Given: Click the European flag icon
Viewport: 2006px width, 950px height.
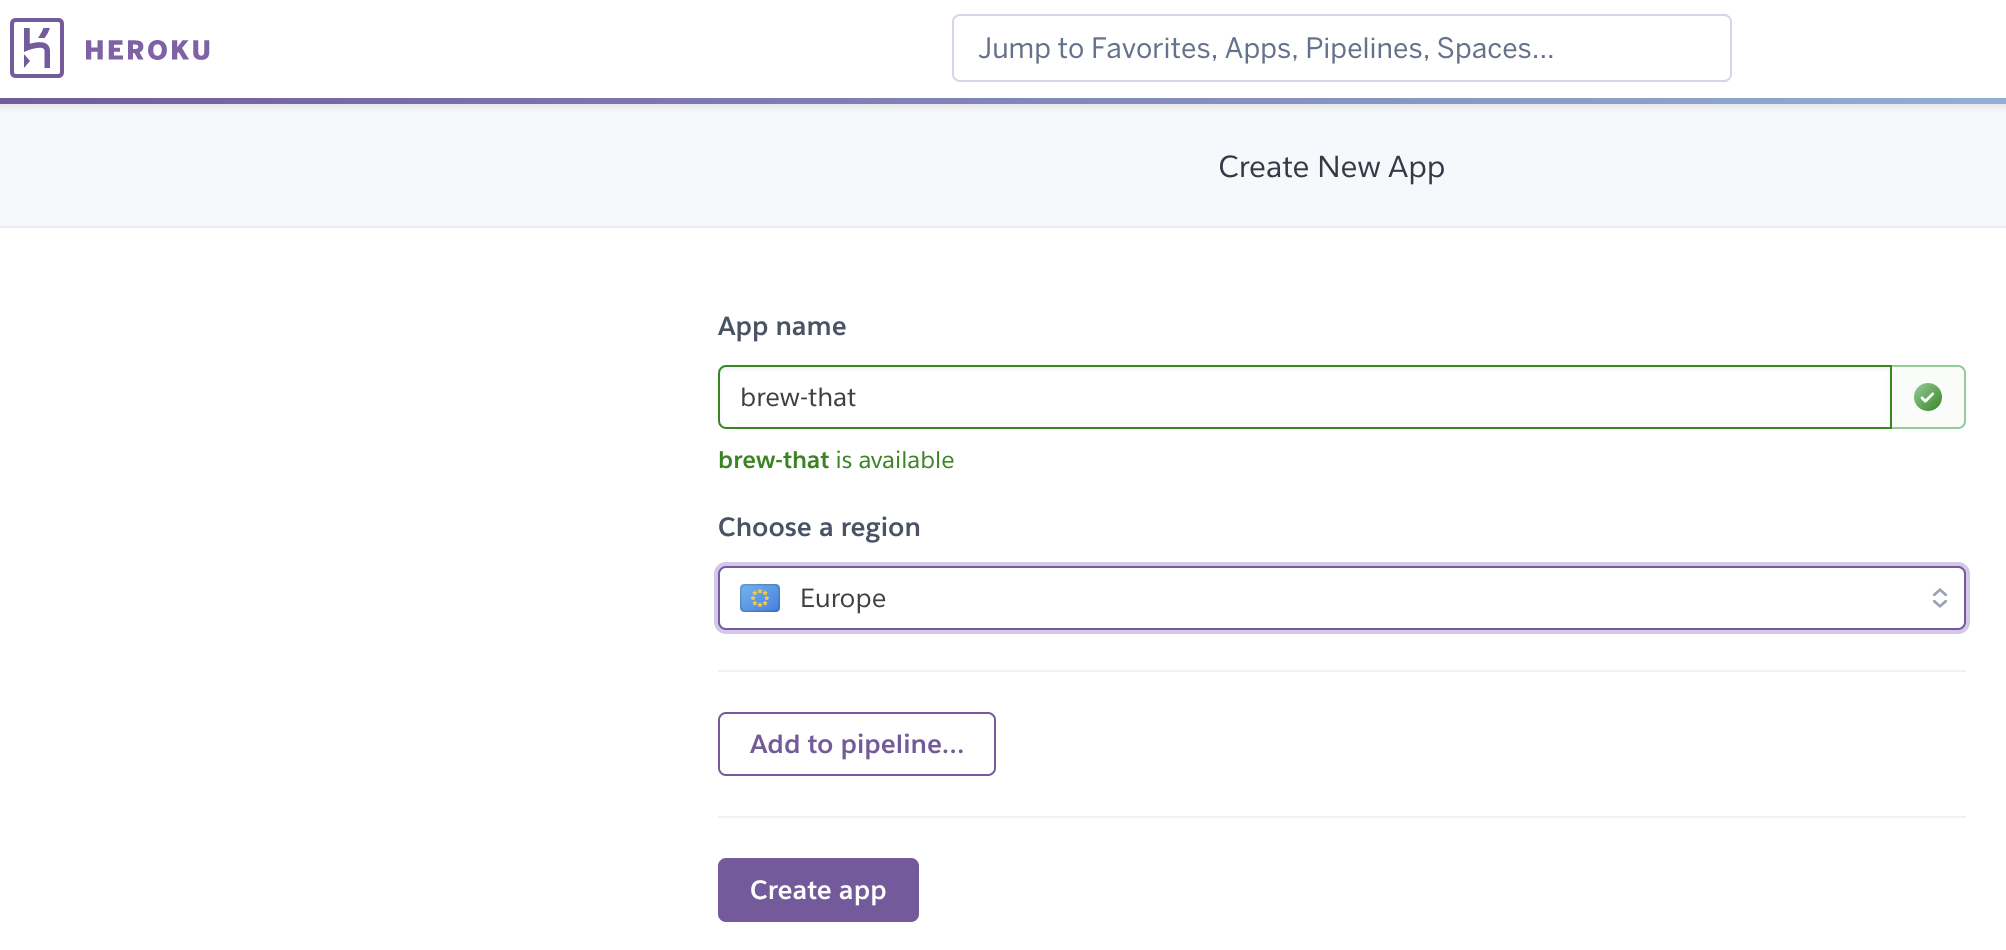Looking at the screenshot, I should click(760, 598).
